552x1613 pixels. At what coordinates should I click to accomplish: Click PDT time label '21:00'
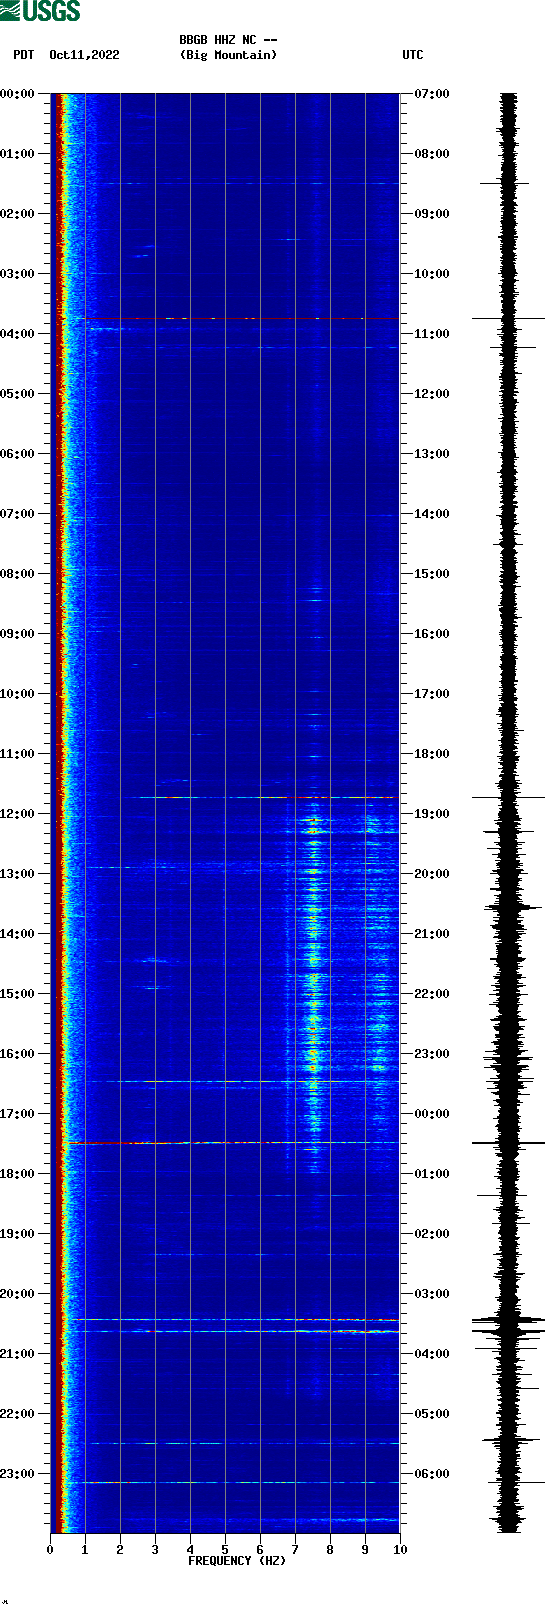pyautogui.click(x=17, y=1354)
